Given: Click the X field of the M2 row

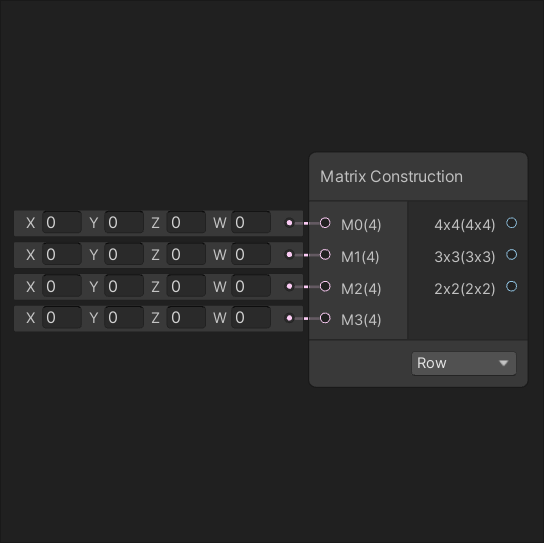Looking at the screenshot, I should [x=62, y=286].
